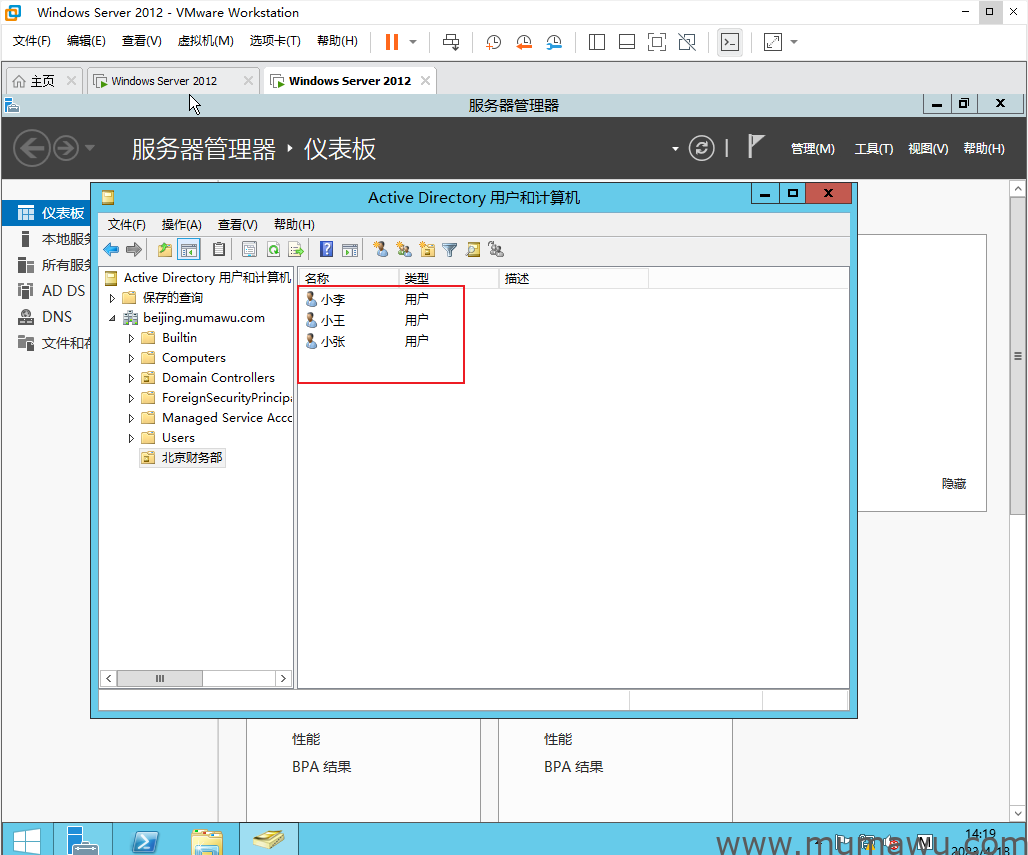Expand the Builtin tree node
The height and width of the screenshot is (855, 1028).
tap(131, 338)
